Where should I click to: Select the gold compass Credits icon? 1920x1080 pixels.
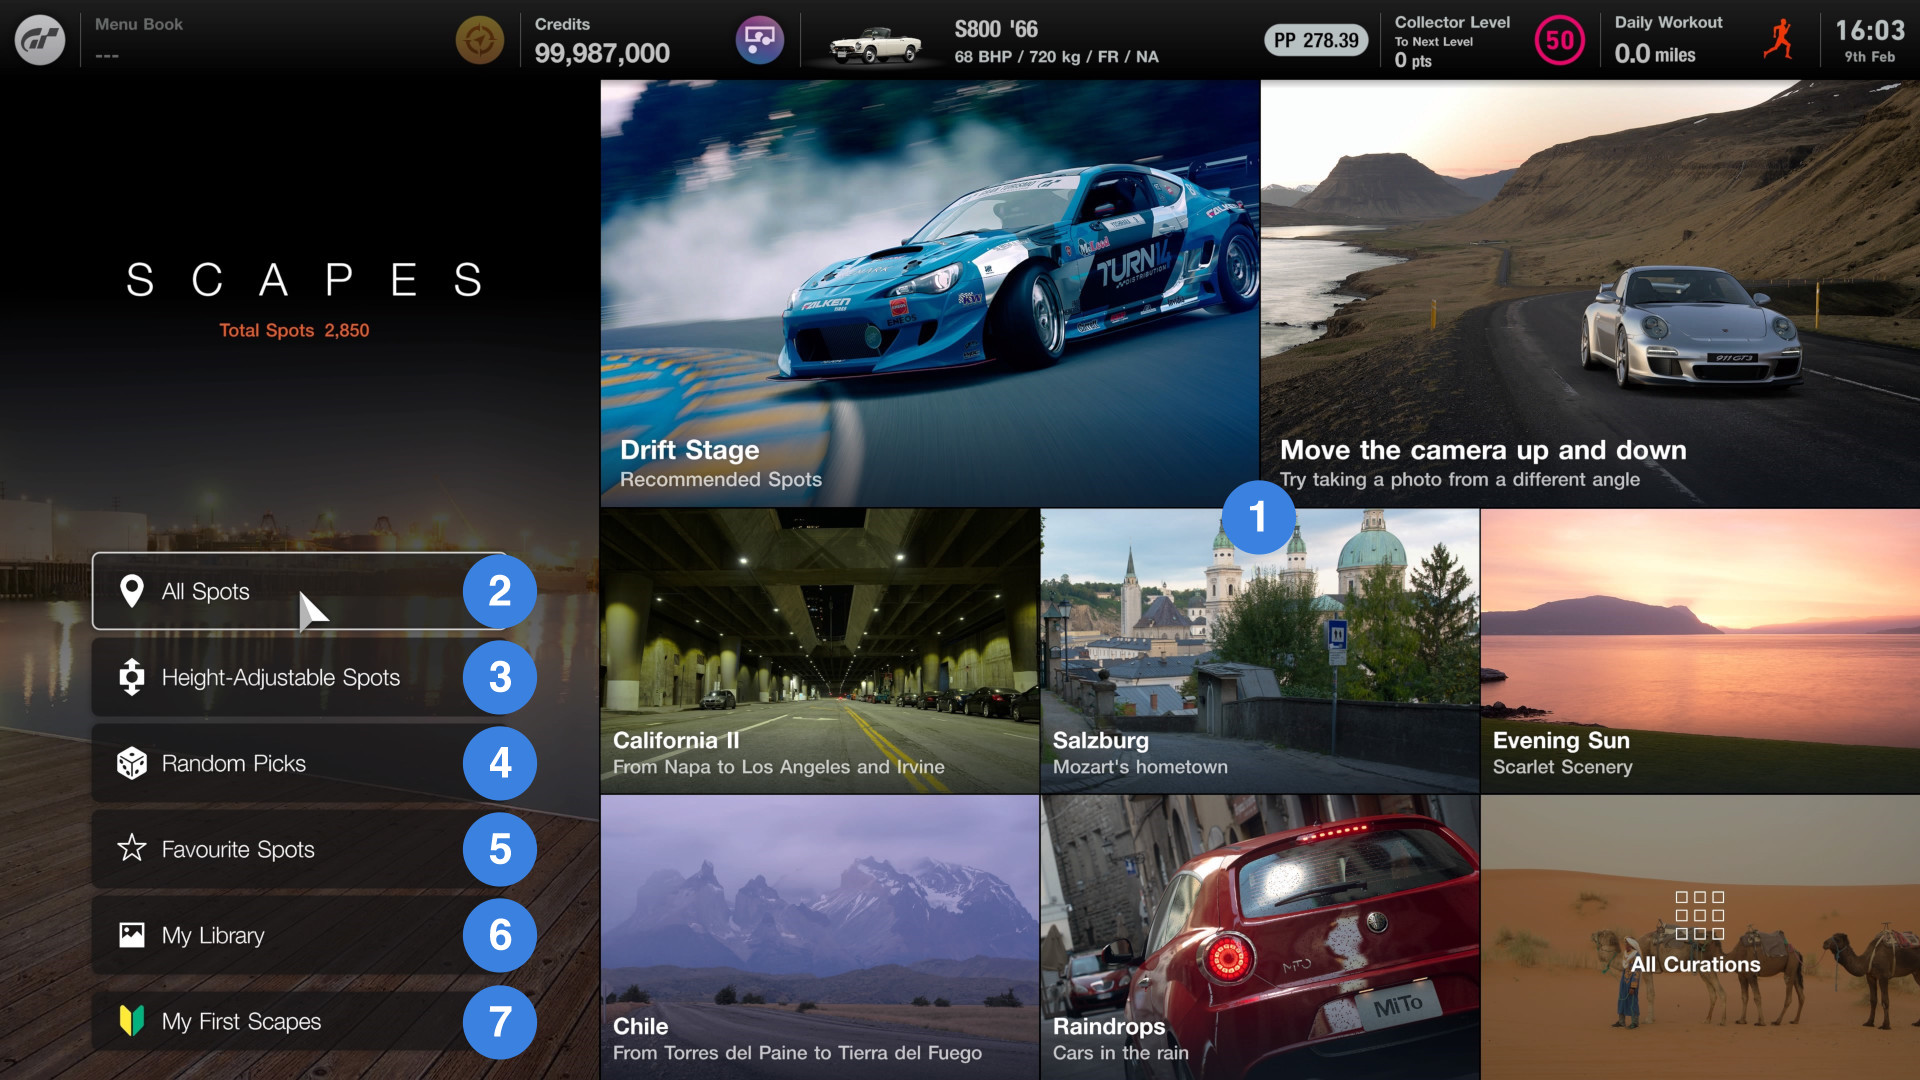pos(480,40)
